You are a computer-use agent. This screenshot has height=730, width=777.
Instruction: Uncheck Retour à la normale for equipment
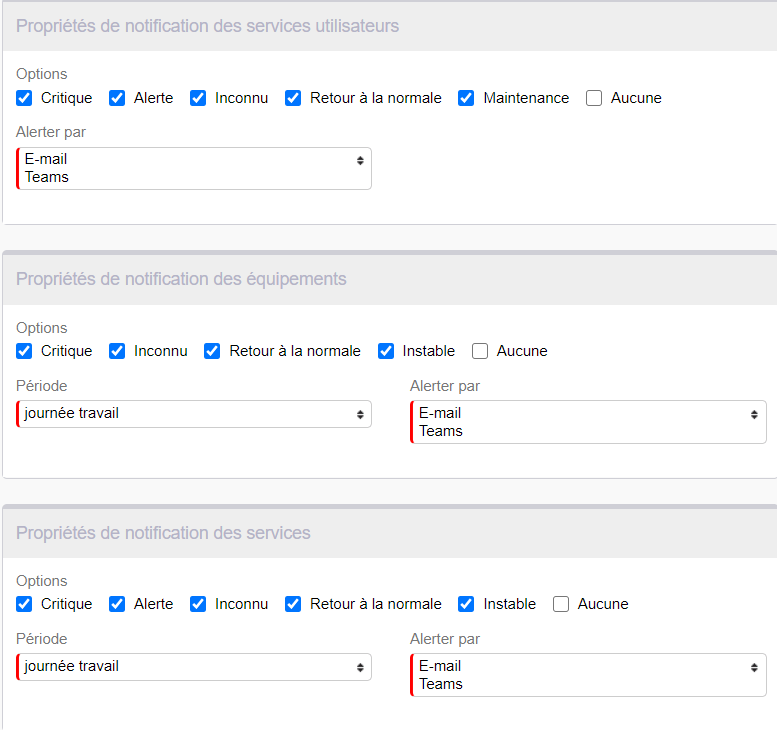coord(212,351)
